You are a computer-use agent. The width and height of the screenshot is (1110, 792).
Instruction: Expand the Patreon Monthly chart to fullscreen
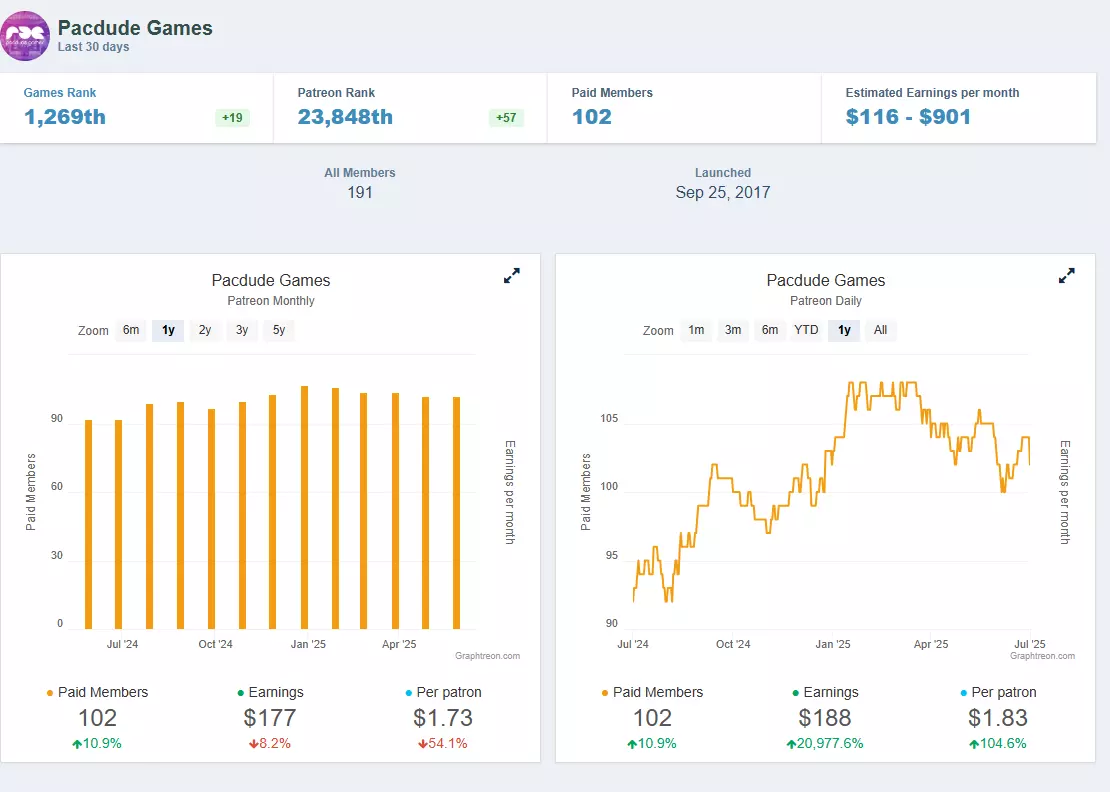(x=512, y=276)
